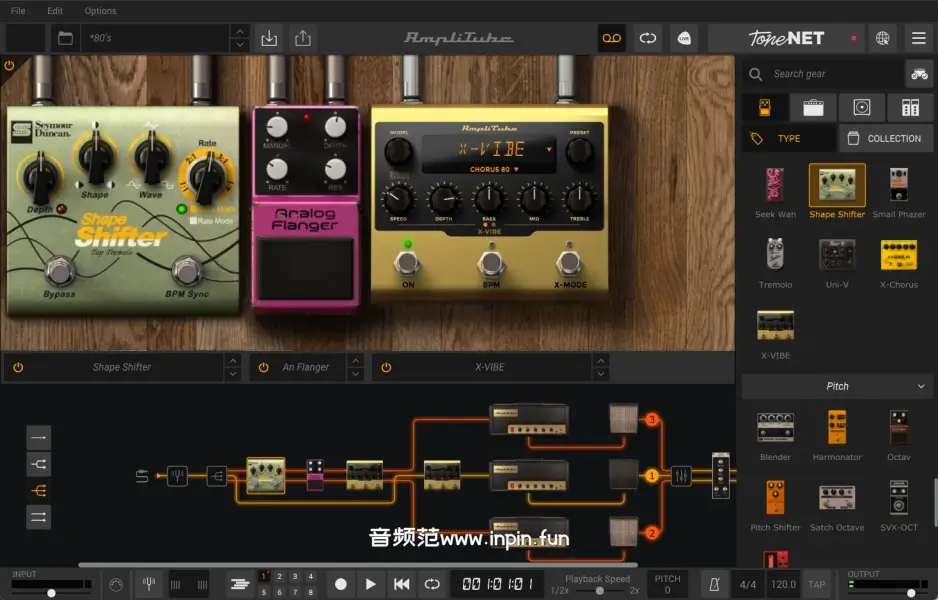Select Seek Wah pedal in gear list
This screenshot has width=938, height=600.
coord(775,191)
